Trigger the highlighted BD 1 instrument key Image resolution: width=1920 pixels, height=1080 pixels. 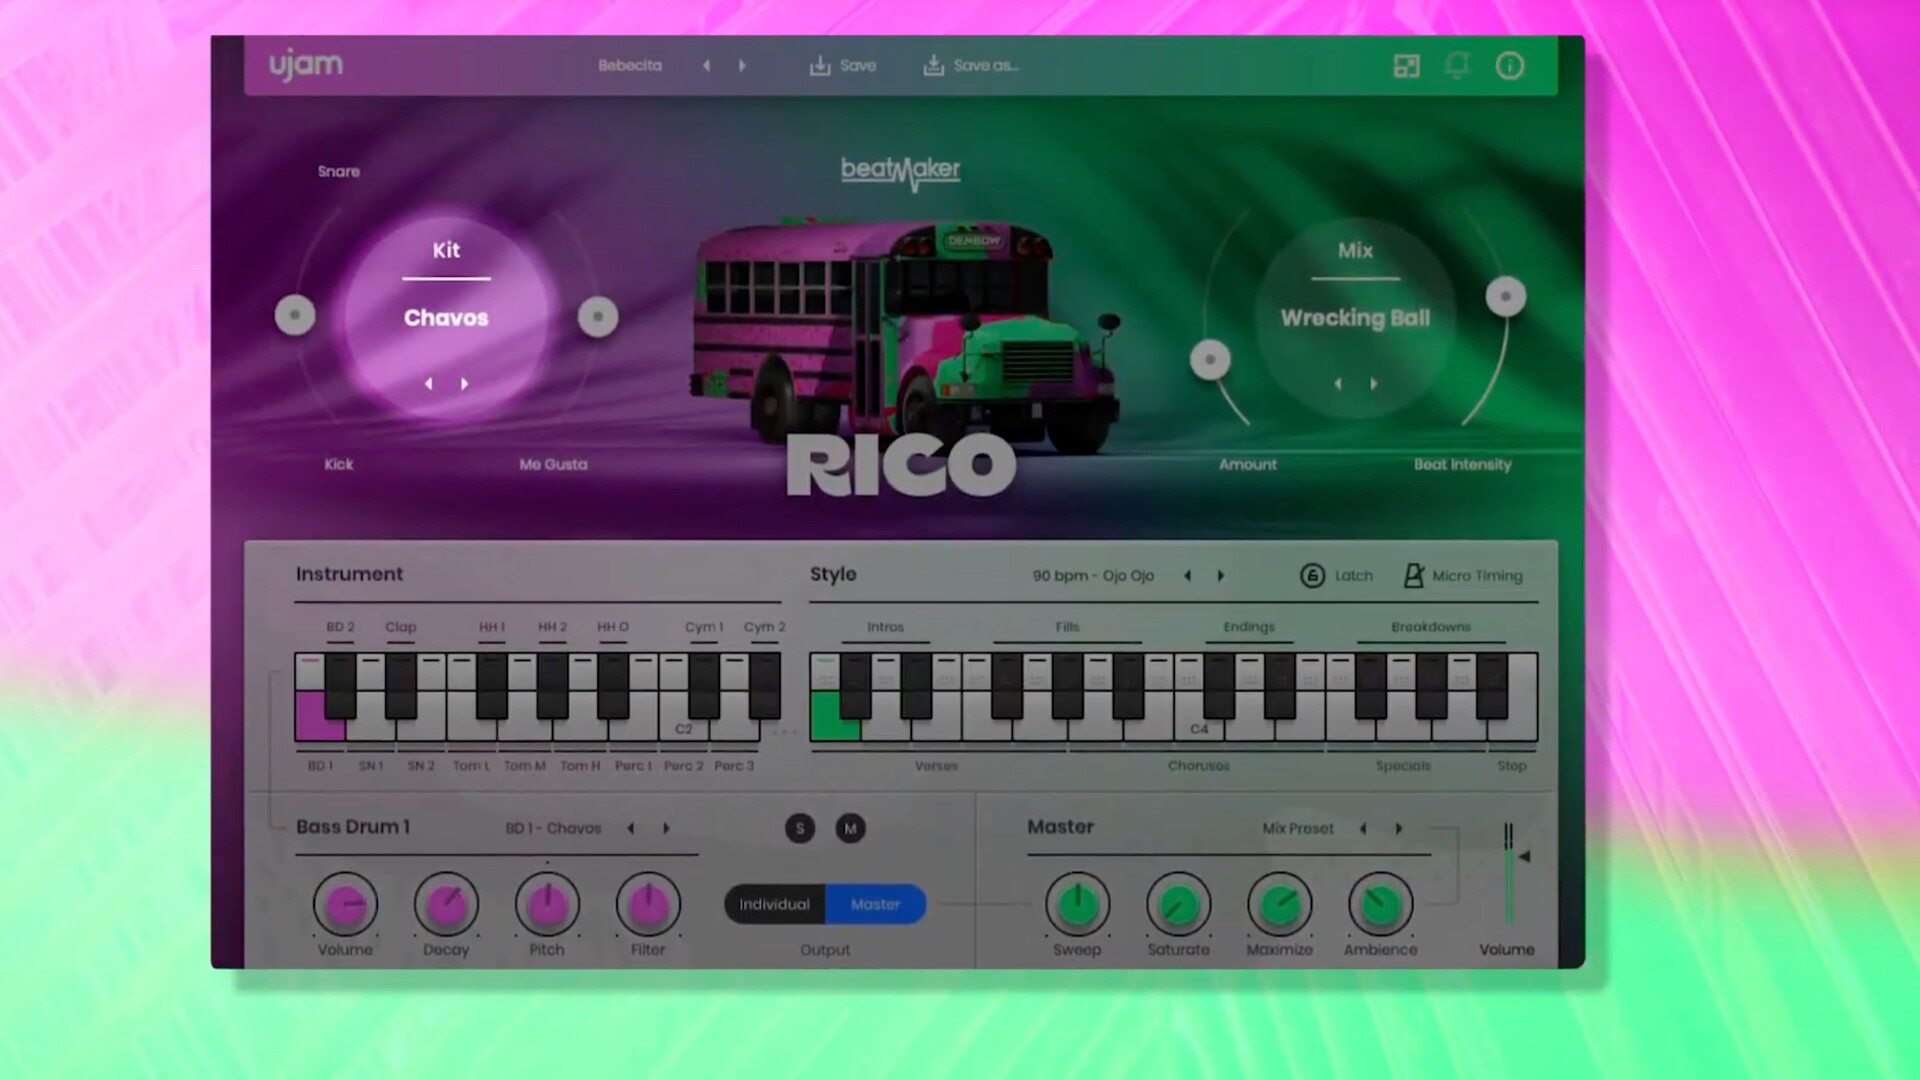320,716
